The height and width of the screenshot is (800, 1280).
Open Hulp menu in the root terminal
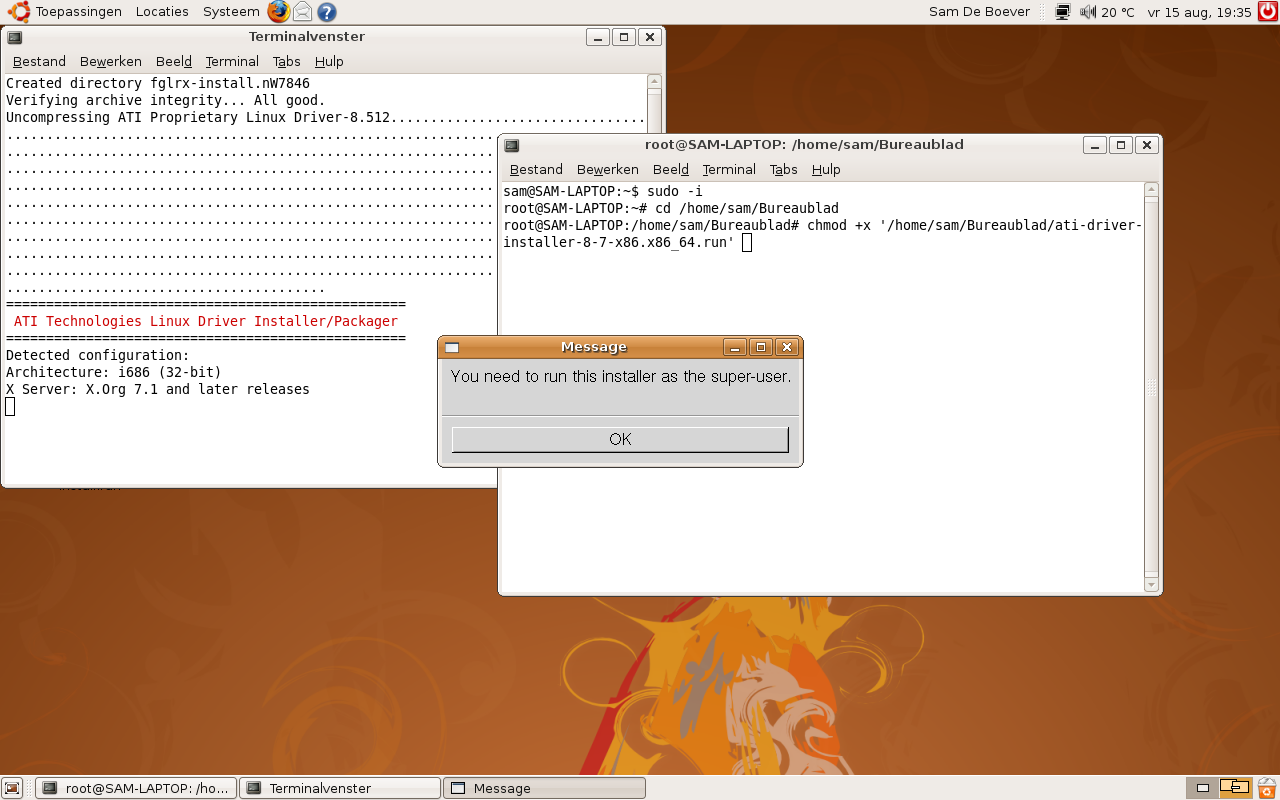point(826,170)
